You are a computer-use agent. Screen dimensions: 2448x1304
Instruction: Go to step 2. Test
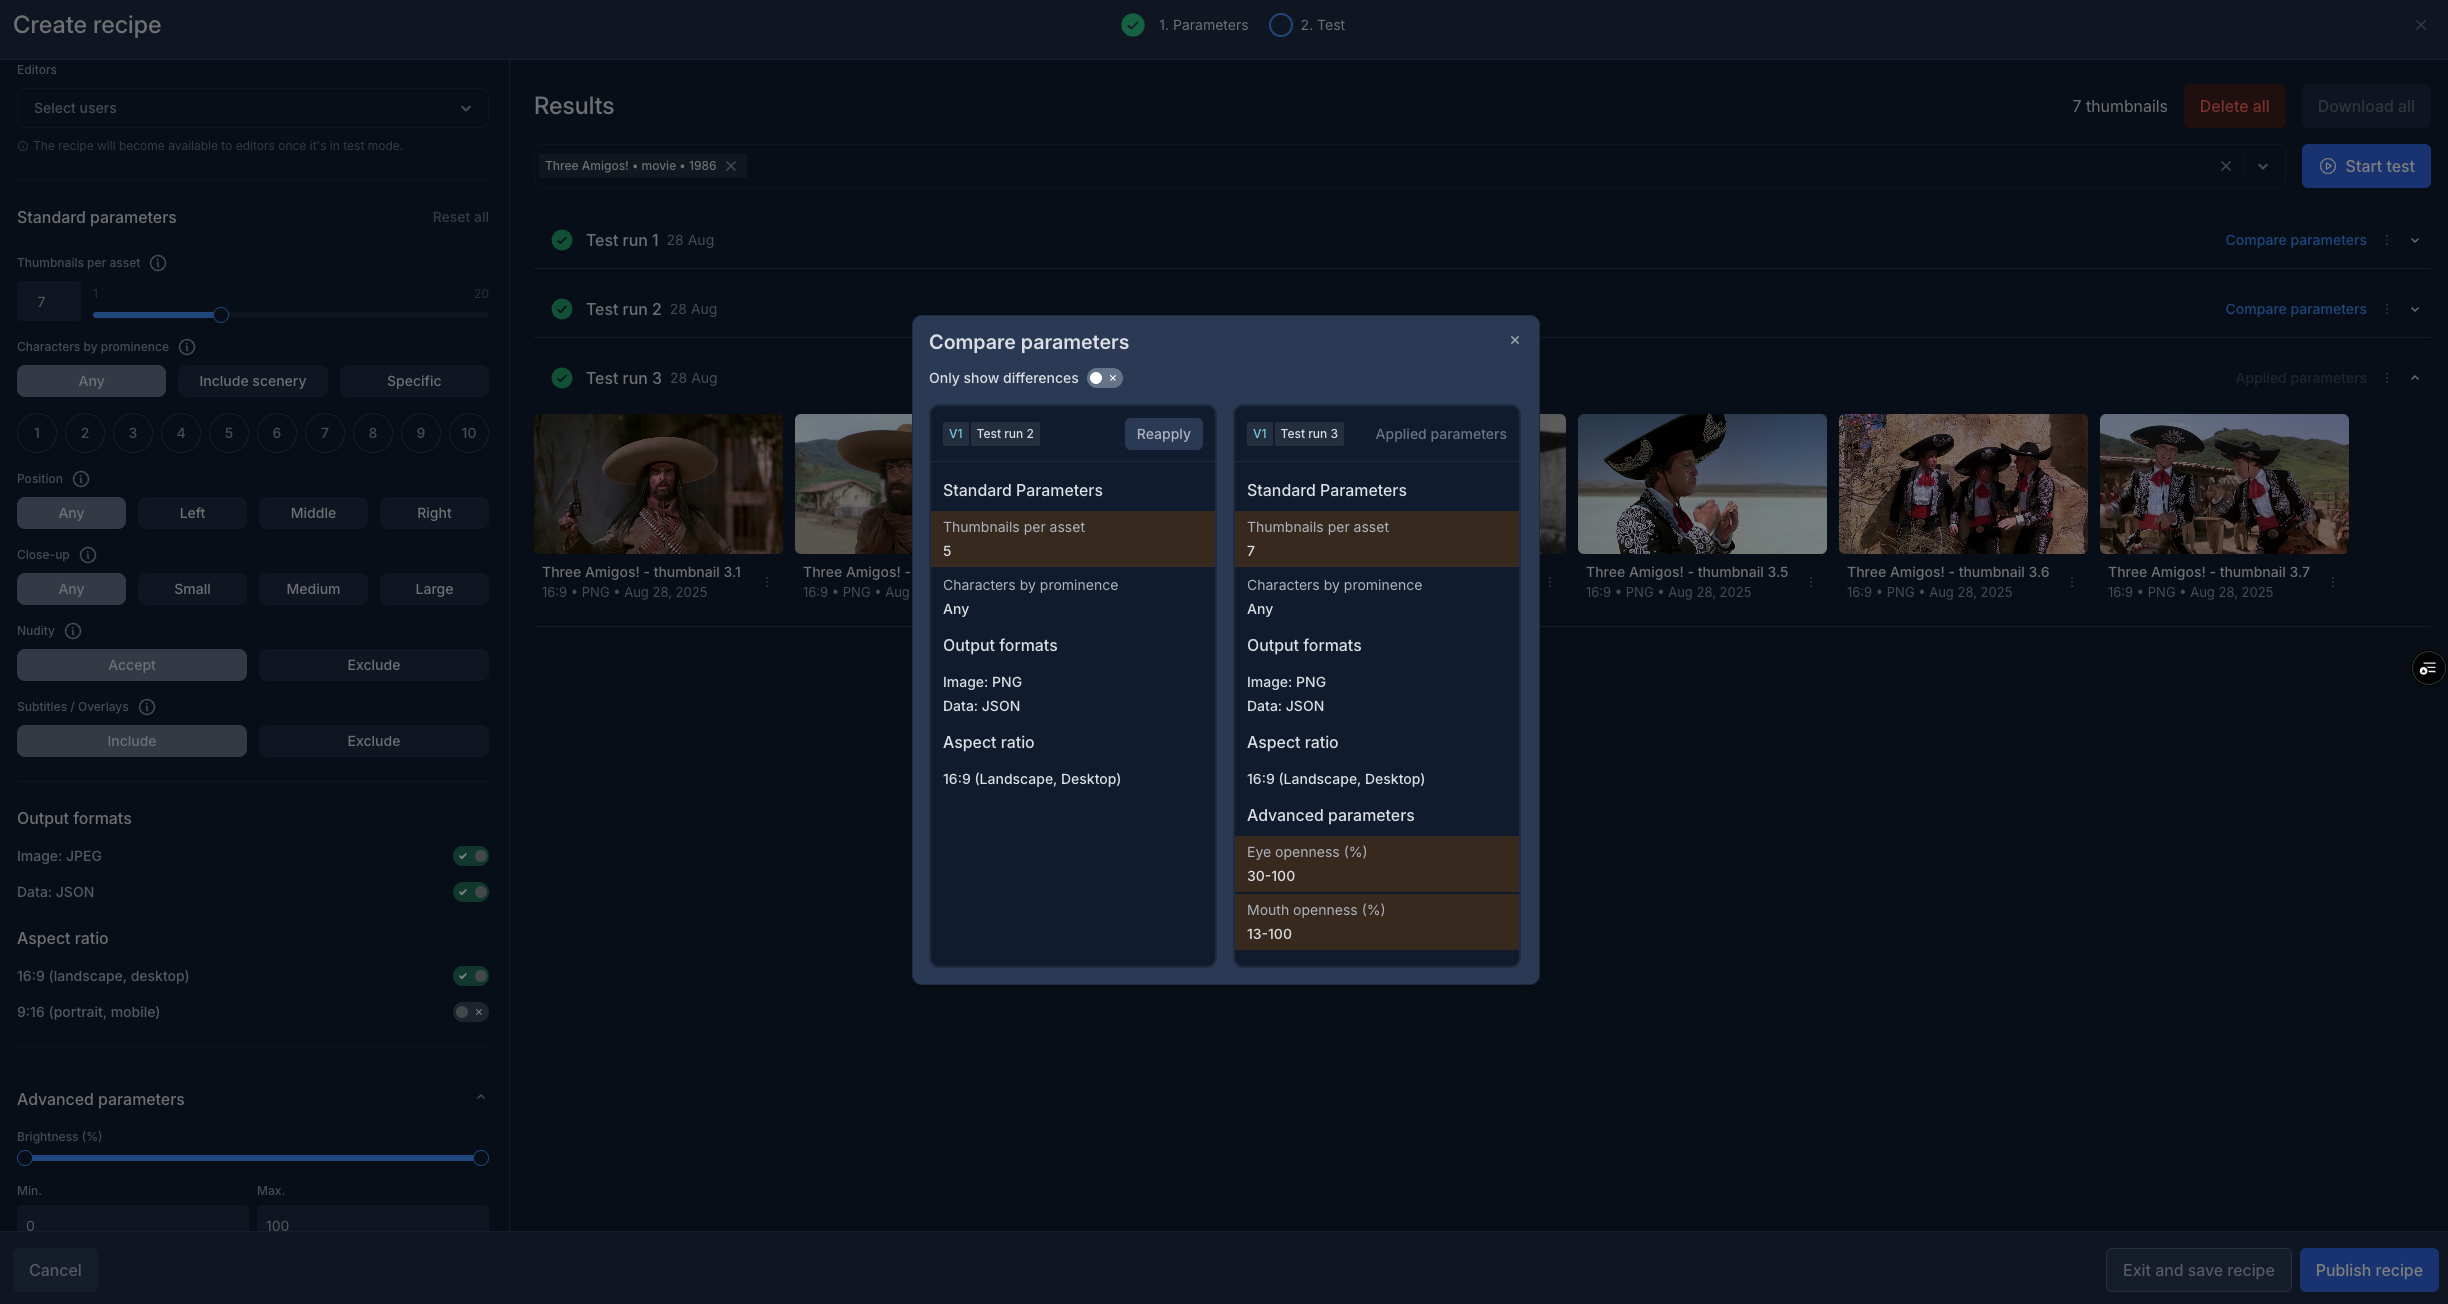point(1308,25)
